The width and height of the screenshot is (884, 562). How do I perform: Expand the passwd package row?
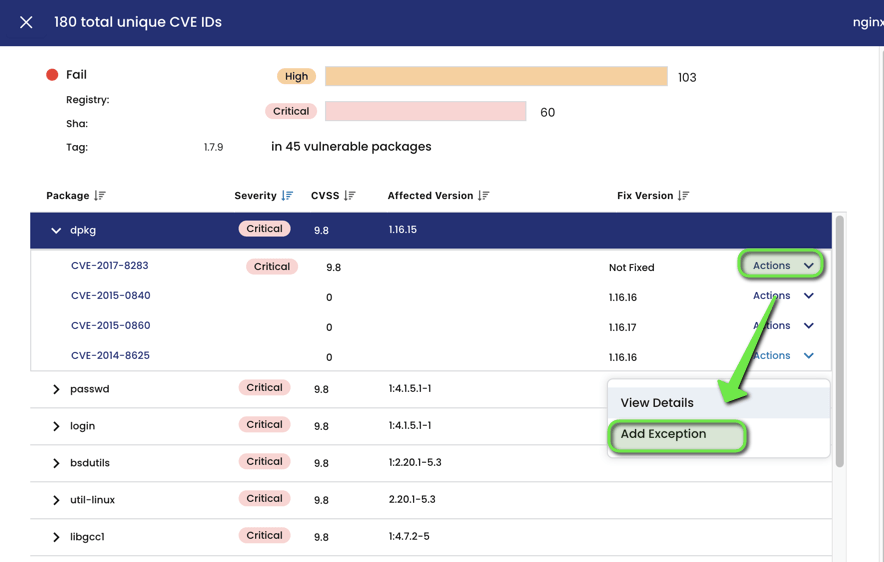[56, 389]
